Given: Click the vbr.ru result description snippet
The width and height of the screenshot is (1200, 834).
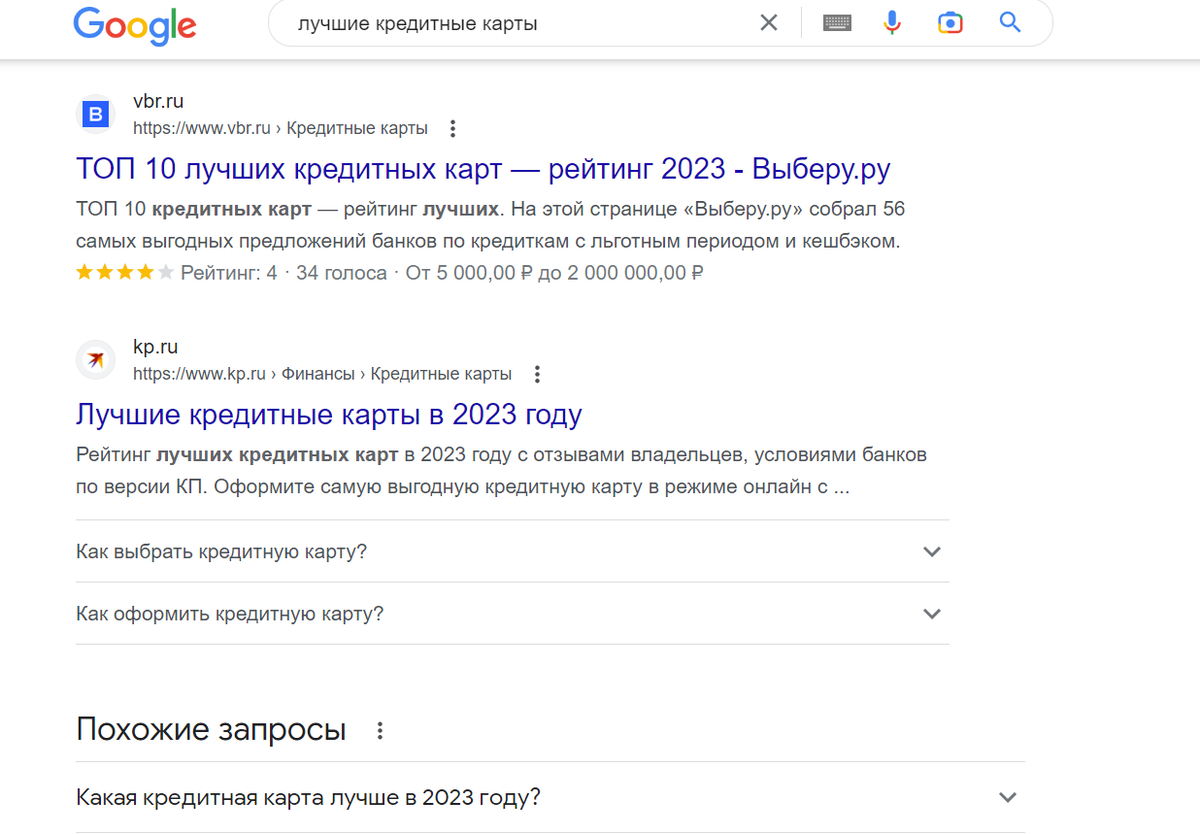Looking at the screenshot, I should click(x=490, y=225).
